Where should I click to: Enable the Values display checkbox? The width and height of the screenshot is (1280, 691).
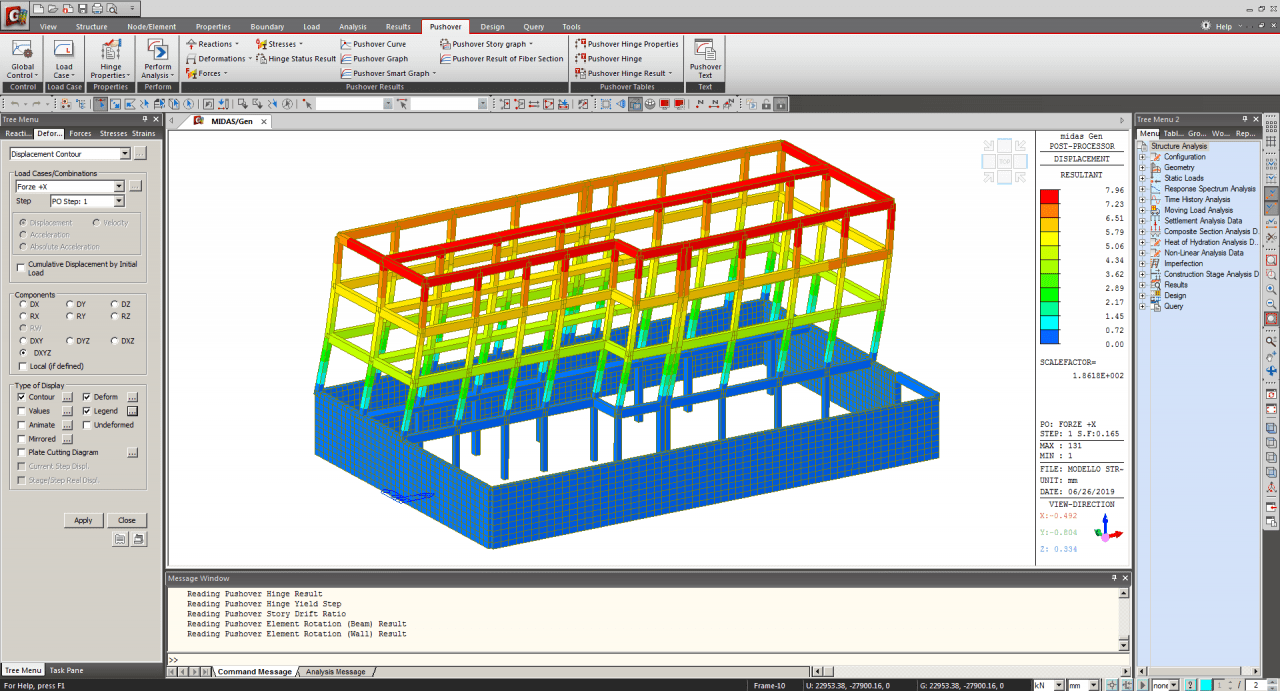(x=22, y=411)
